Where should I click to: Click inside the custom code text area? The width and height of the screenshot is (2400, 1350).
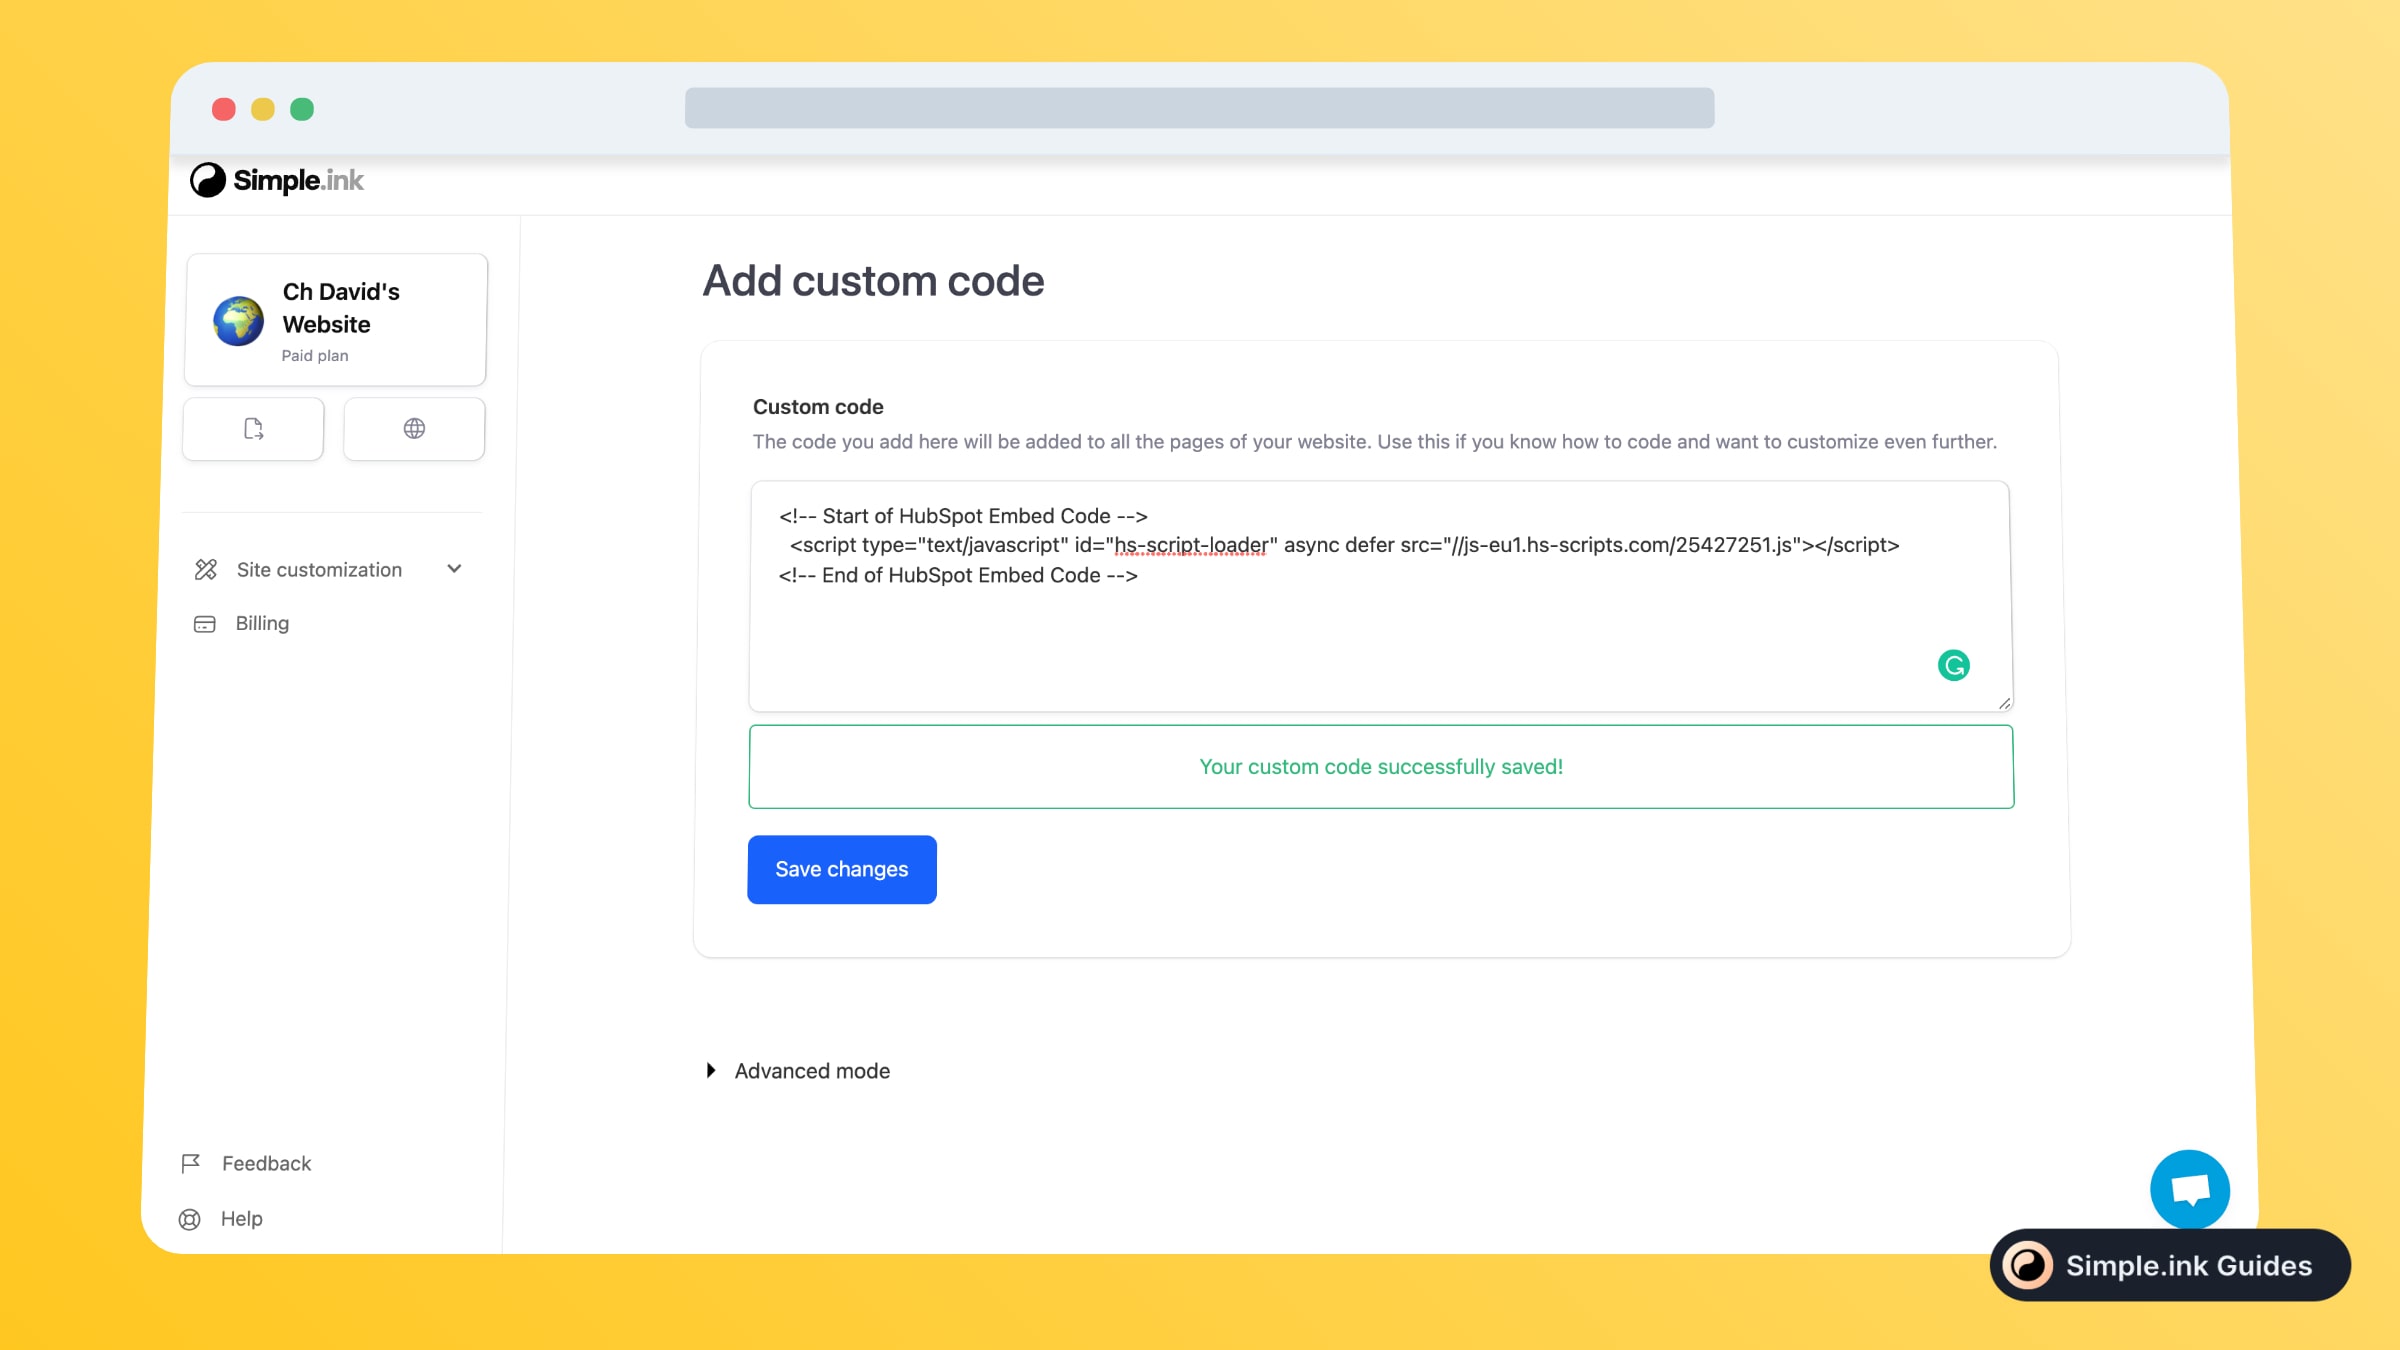point(1300,630)
